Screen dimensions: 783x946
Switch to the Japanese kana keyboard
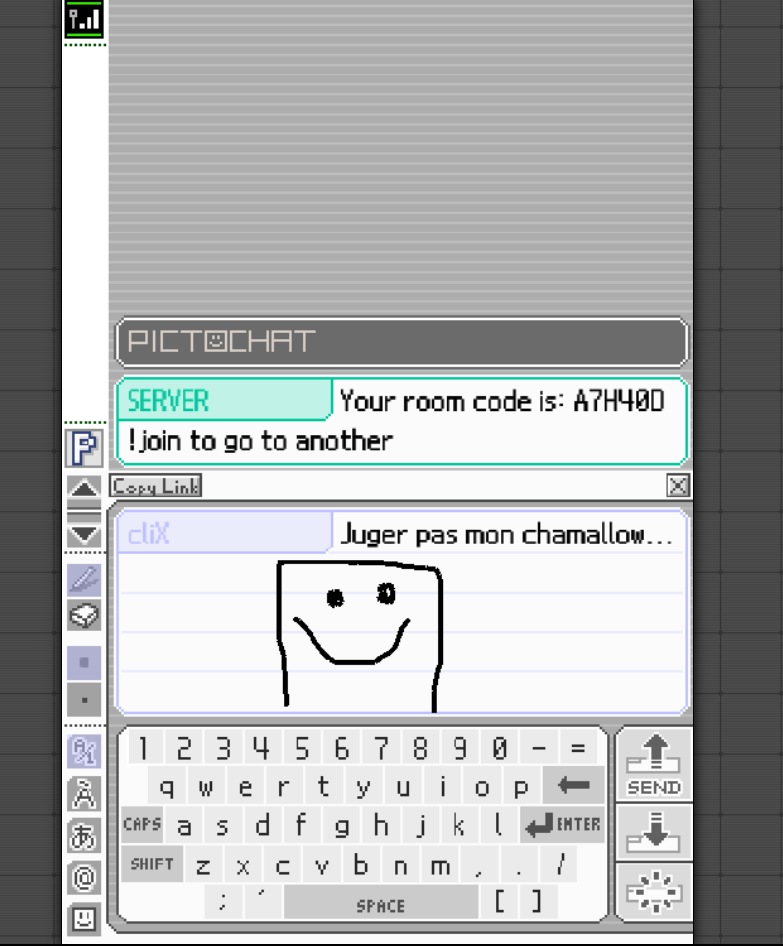[x=84, y=836]
